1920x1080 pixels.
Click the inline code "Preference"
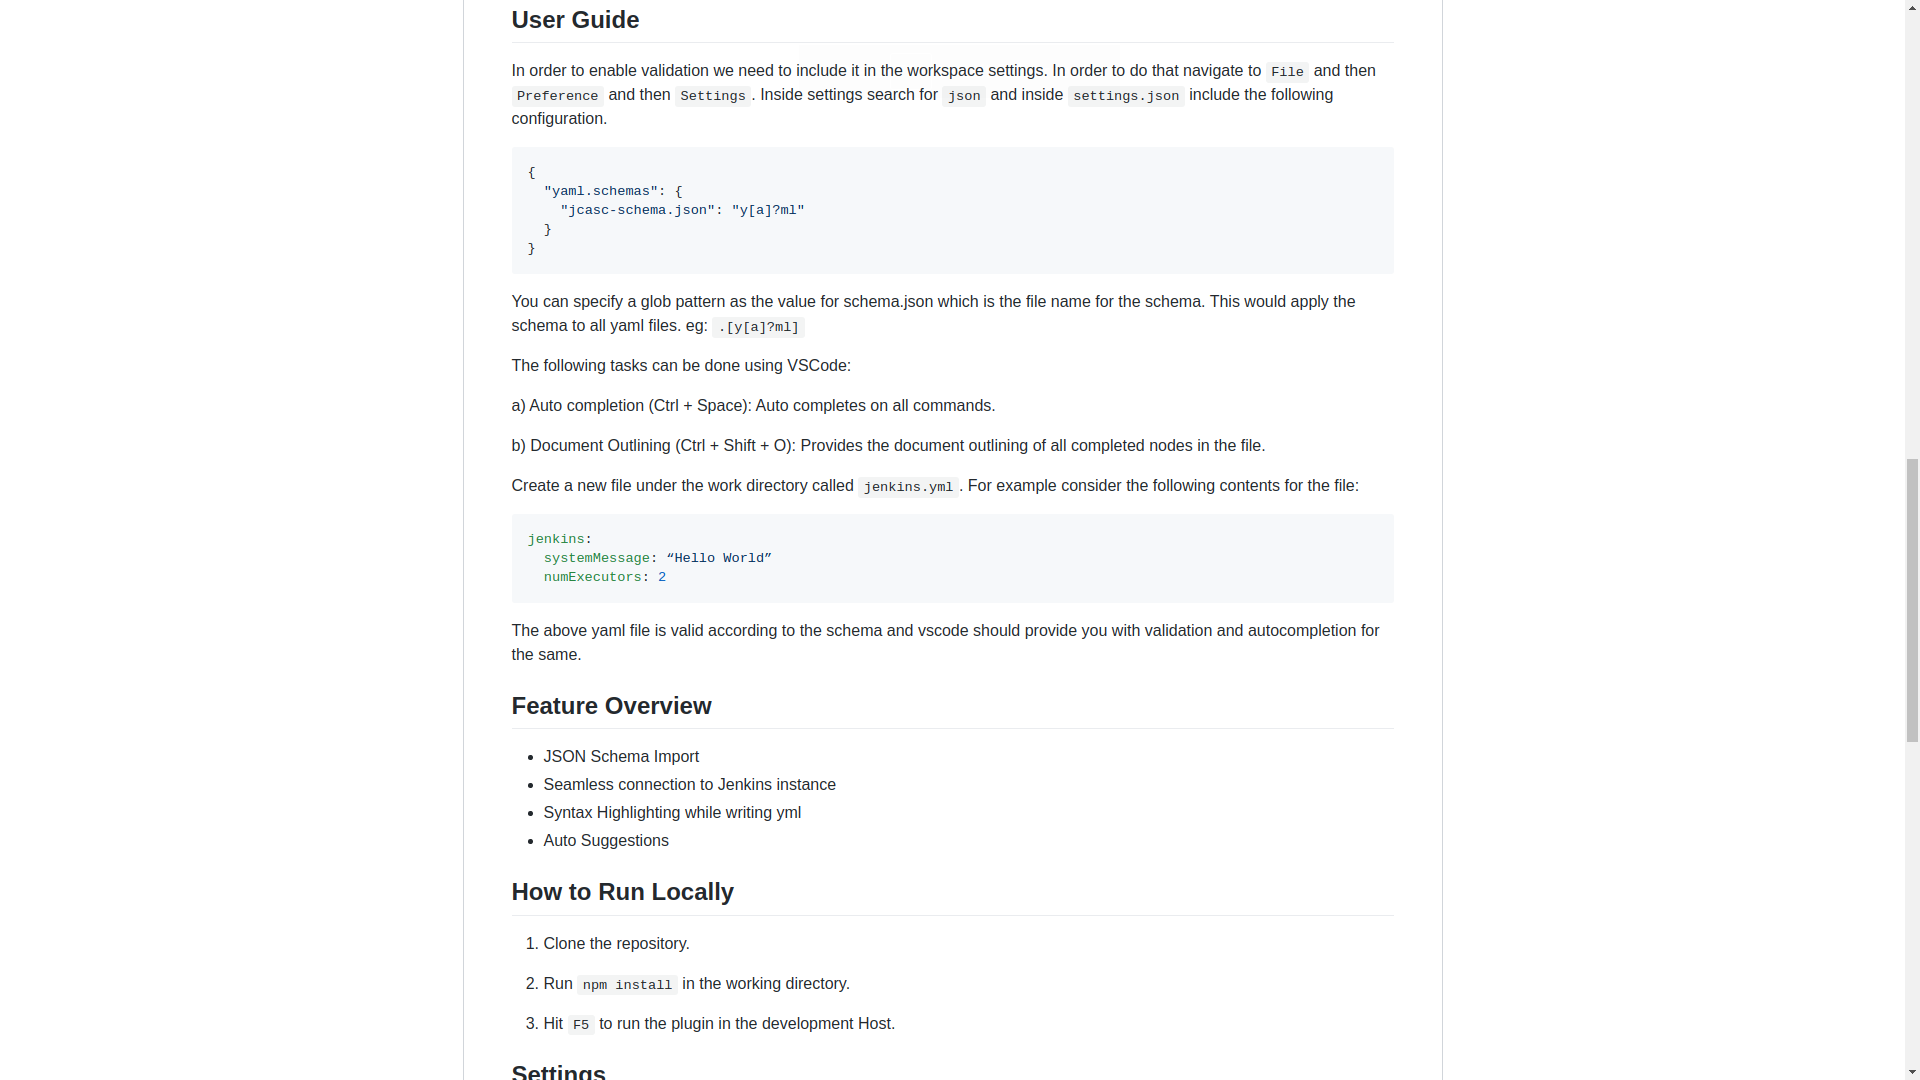coord(557,96)
